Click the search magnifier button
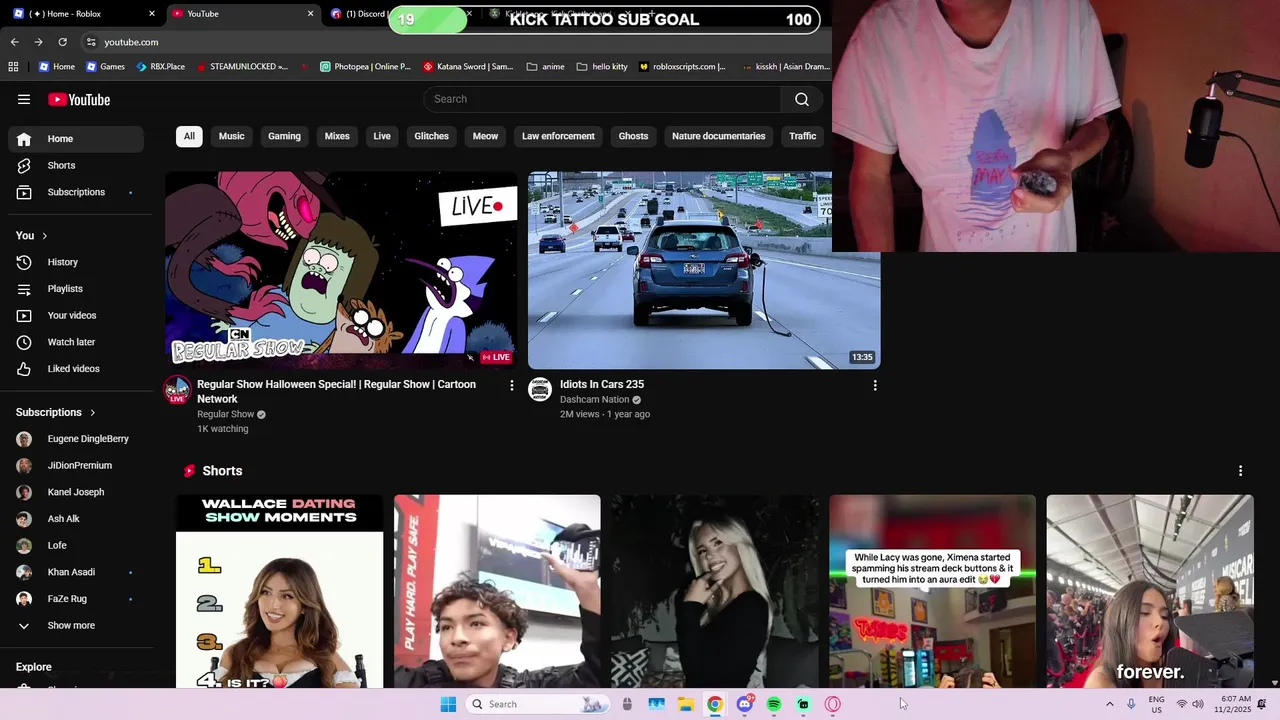 802,99
